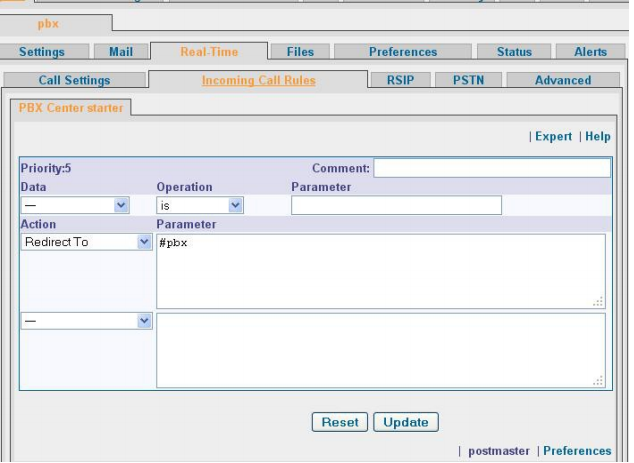The width and height of the screenshot is (634, 463).
Task: Grab the second text area resize handle
Action: tap(598, 381)
